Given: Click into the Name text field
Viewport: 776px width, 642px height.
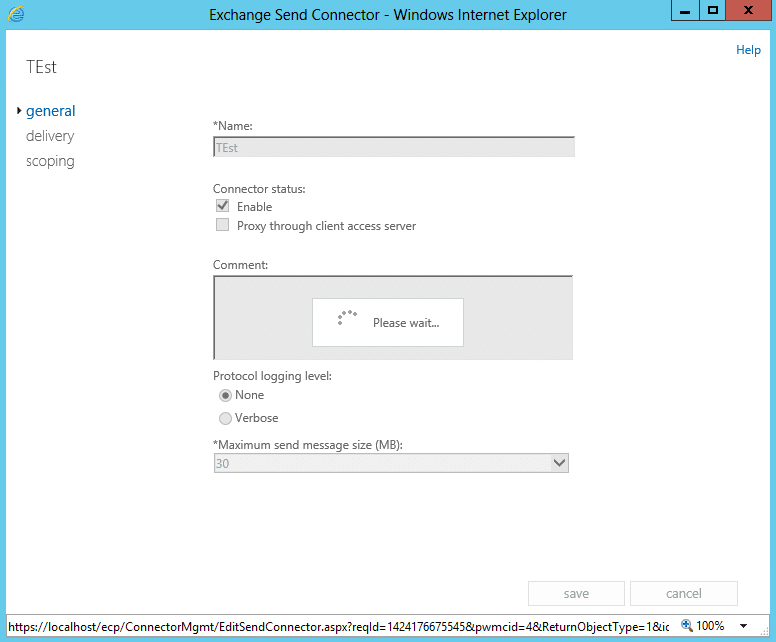Looking at the screenshot, I should (x=394, y=147).
